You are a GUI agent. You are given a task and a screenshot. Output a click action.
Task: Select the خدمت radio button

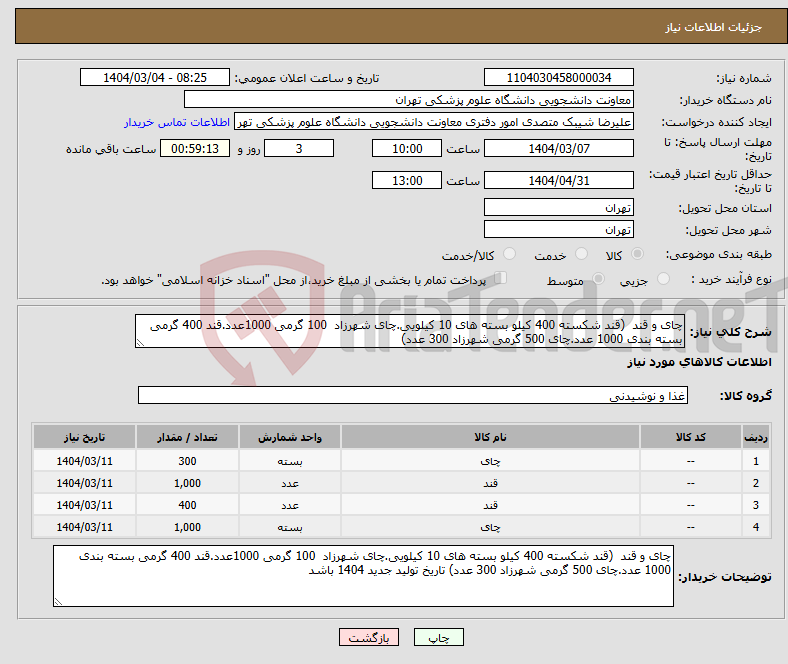click(581, 254)
